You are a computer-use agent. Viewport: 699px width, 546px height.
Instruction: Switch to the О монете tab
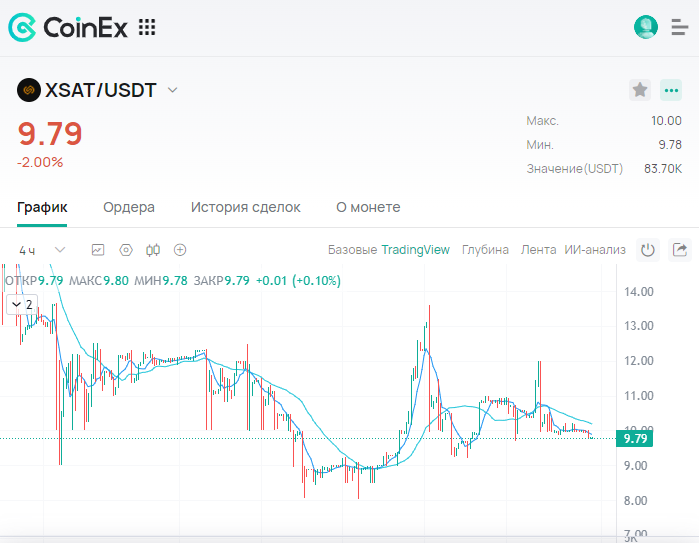[368, 207]
